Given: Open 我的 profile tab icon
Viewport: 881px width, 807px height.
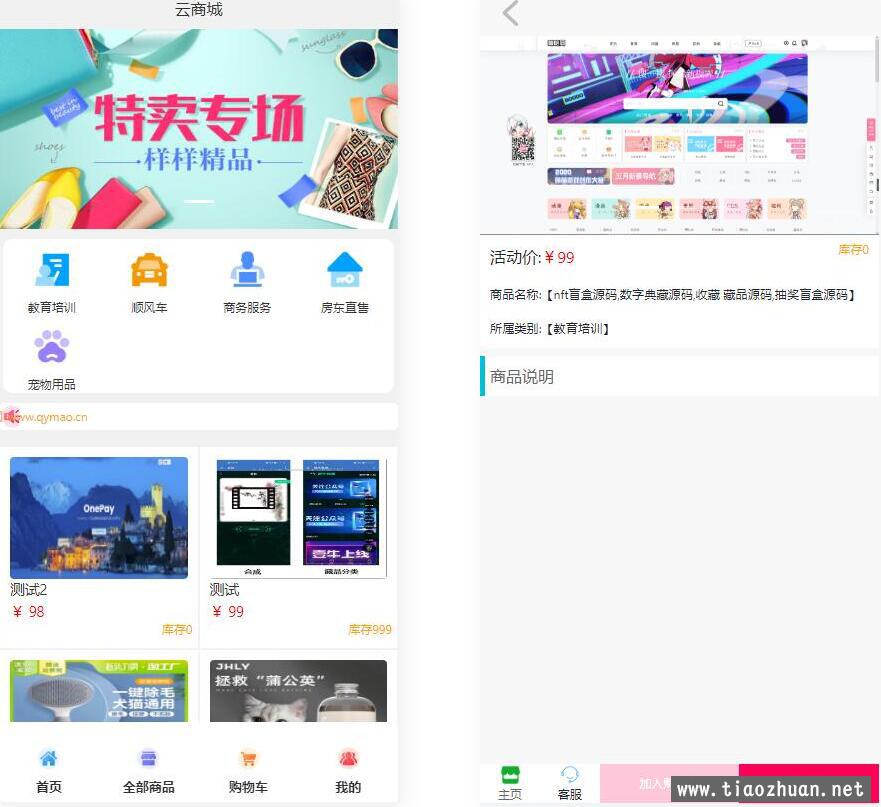Looking at the screenshot, I should 348,759.
